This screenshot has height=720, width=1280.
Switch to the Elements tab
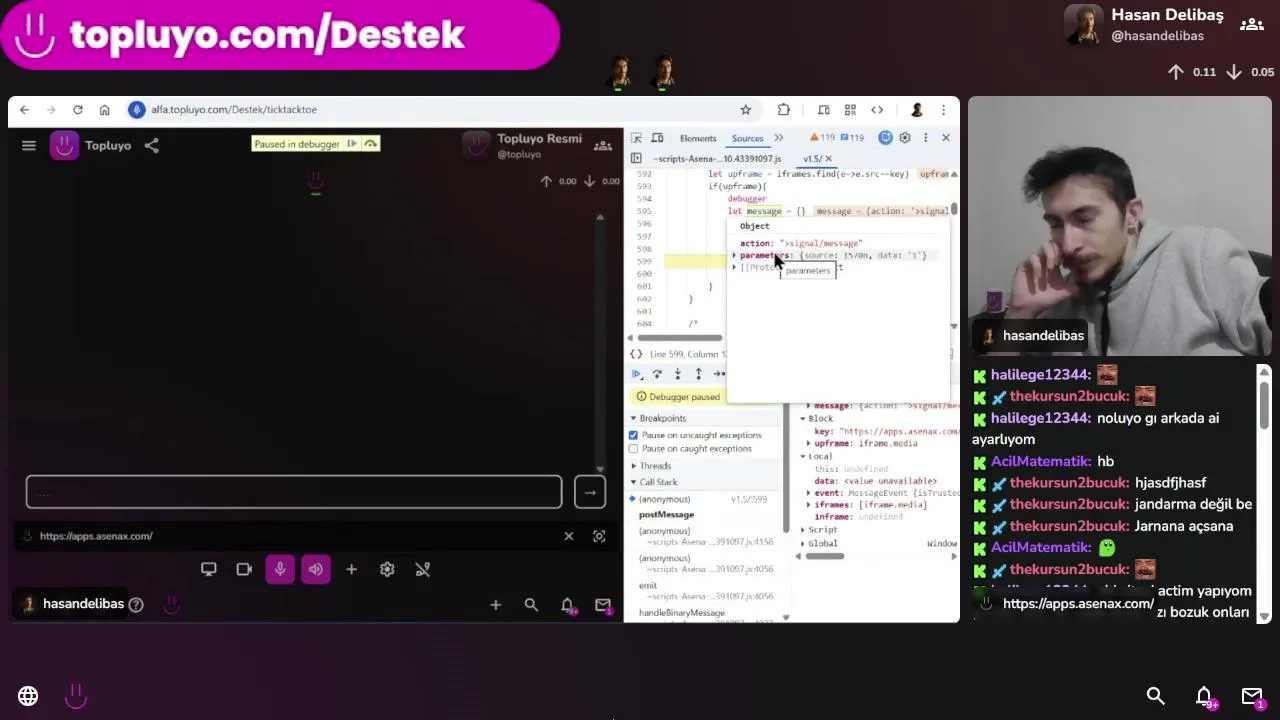click(x=698, y=138)
